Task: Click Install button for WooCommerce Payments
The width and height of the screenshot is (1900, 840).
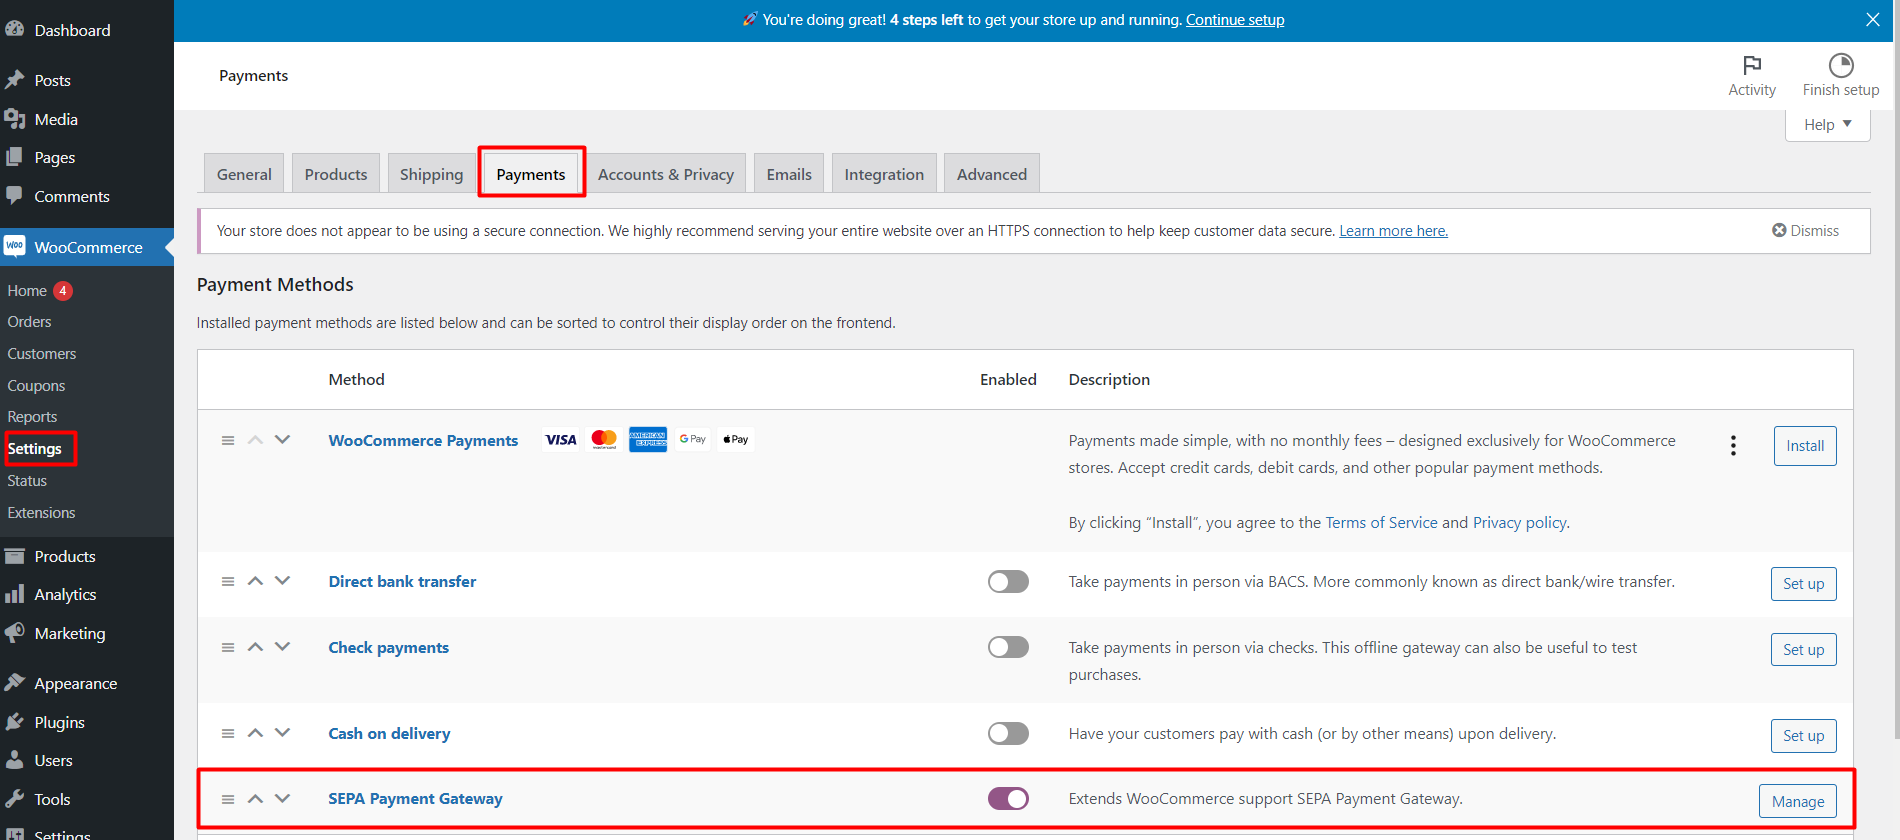Action: coord(1804,446)
